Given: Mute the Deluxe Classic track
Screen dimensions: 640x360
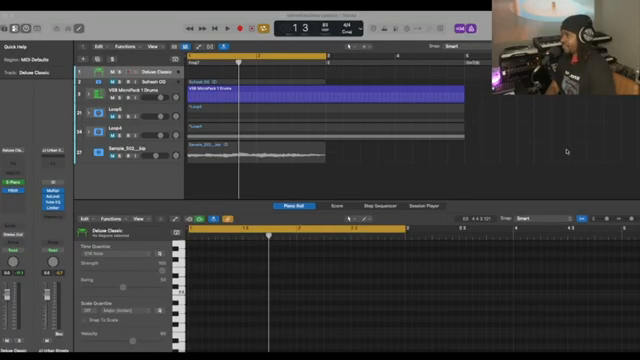Looking at the screenshot, I should [112, 72].
